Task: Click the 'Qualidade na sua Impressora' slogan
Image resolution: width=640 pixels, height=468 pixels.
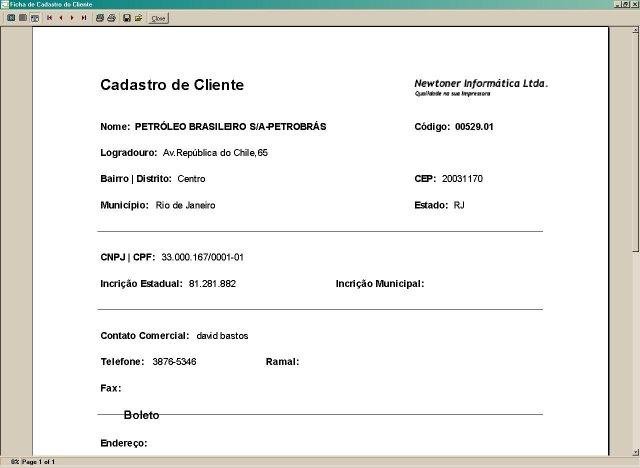Action: (452, 94)
